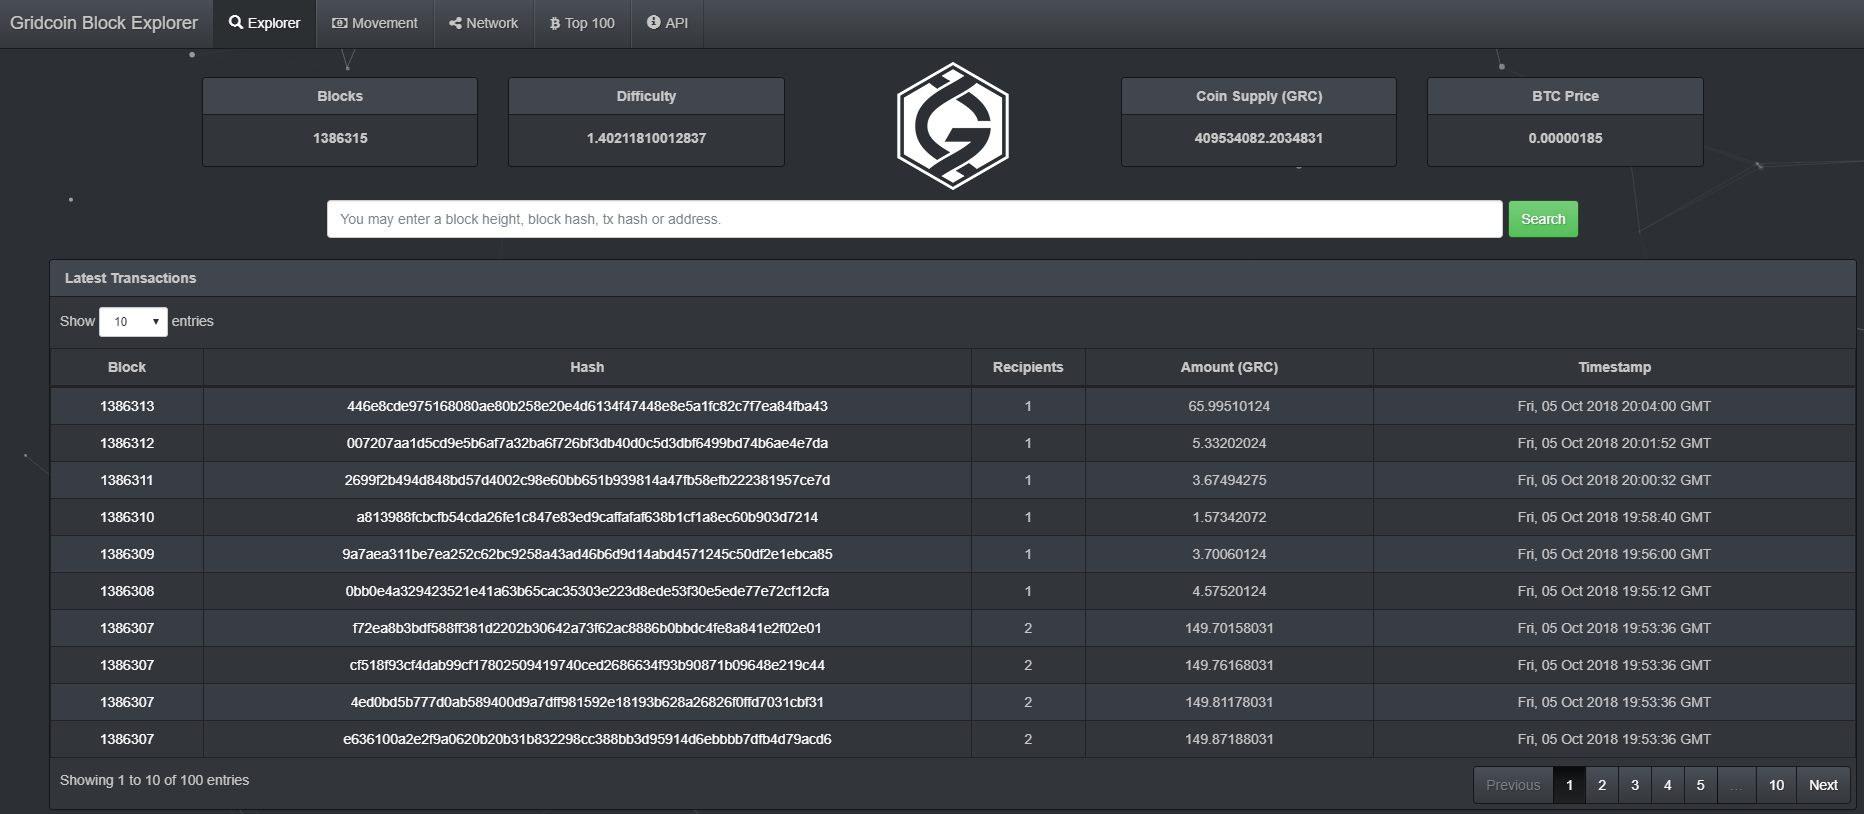Open transaction hash starting 446e8cde

[x=587, y=406]
